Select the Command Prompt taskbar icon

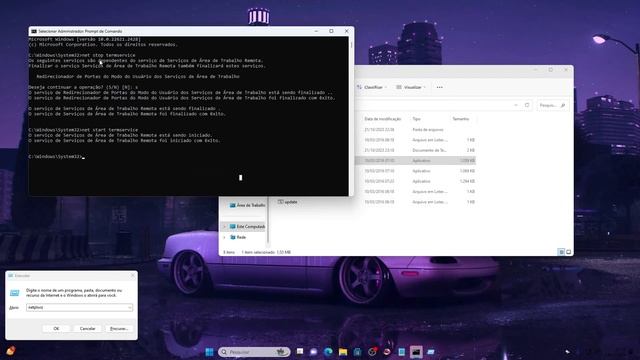pos(416,352)
